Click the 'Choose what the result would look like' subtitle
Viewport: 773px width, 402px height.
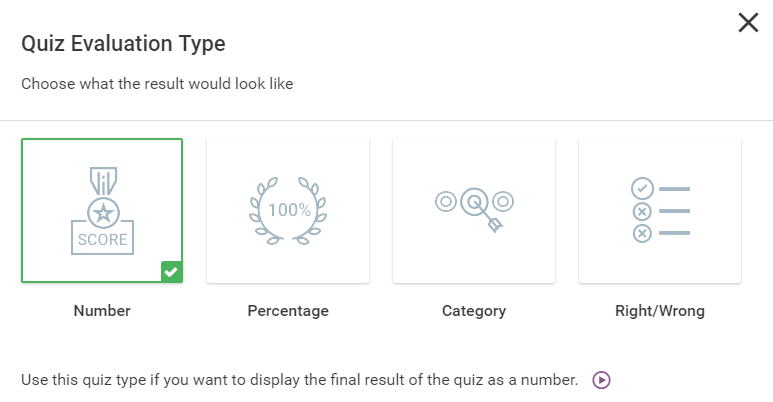[157, 84]
